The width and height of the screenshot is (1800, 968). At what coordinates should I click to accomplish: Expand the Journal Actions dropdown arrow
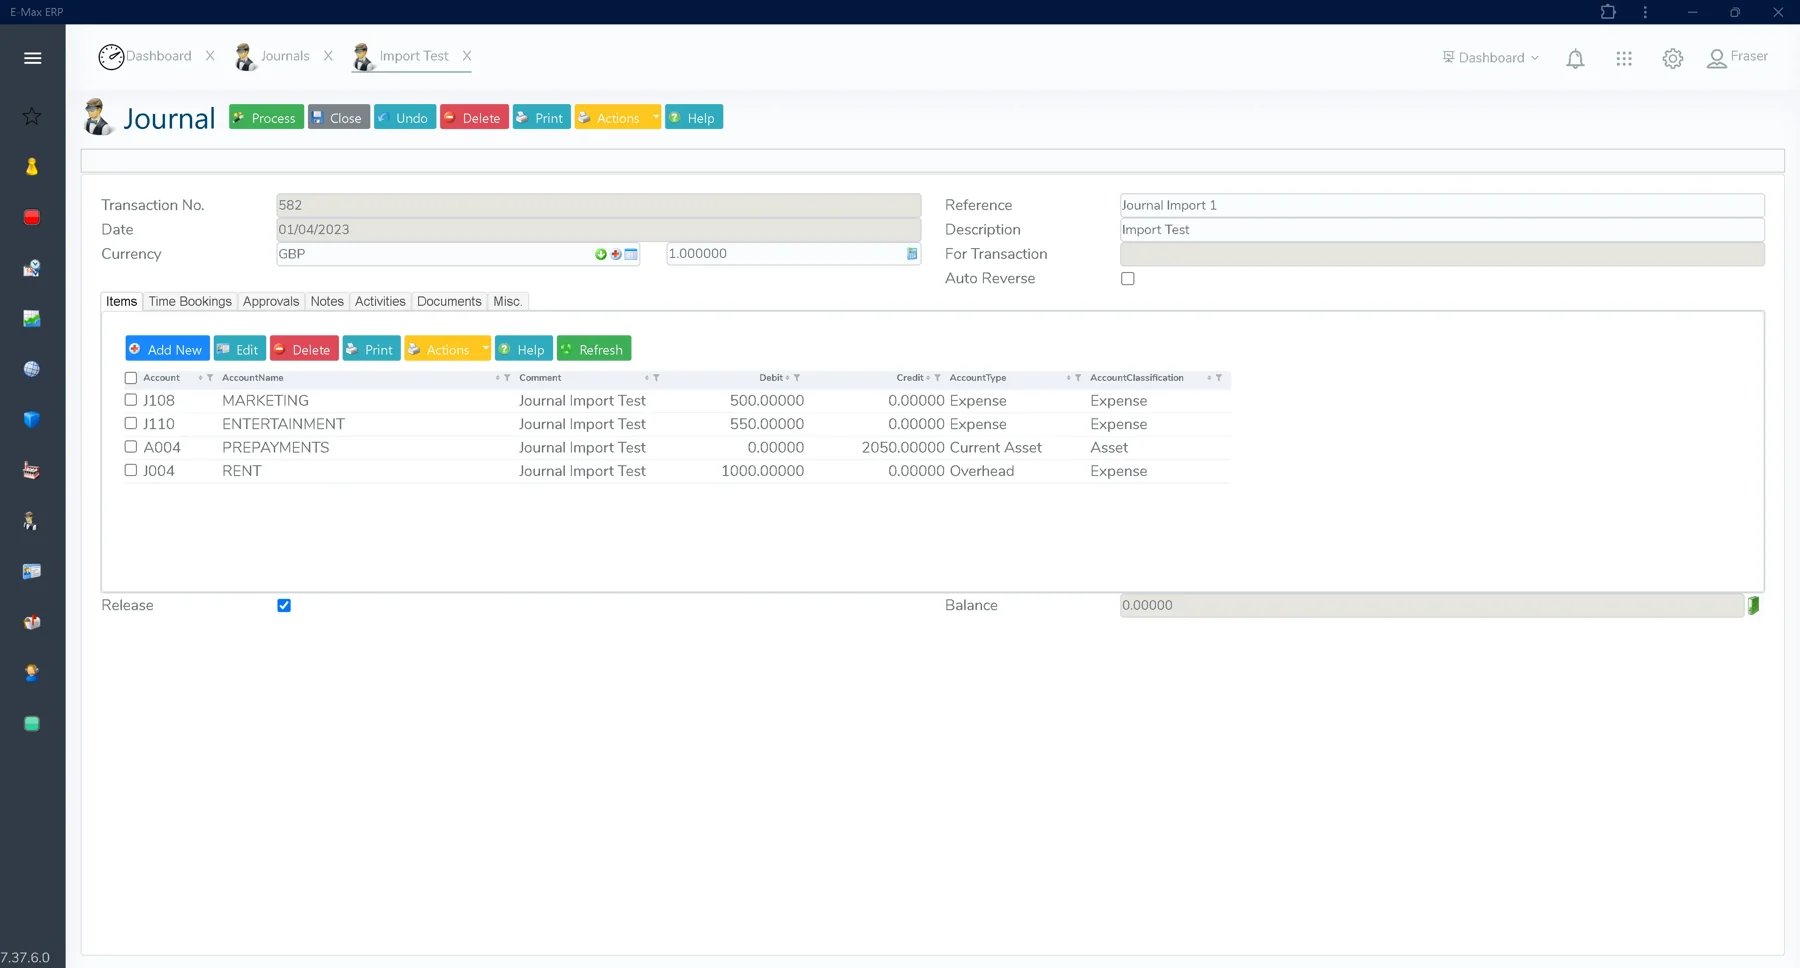pyautogui.click(x=655, y=117)
